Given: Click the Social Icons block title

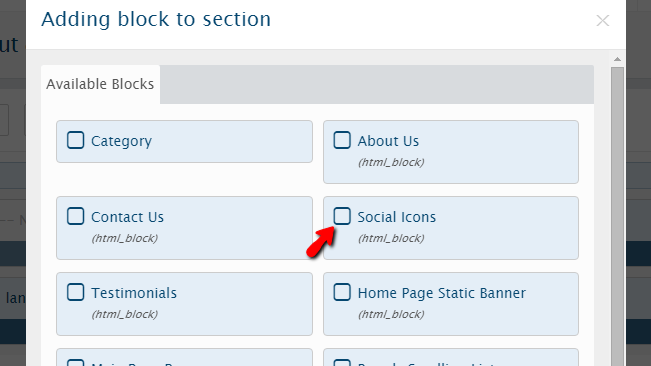Looking at the screenshot, I should (396, 217).
